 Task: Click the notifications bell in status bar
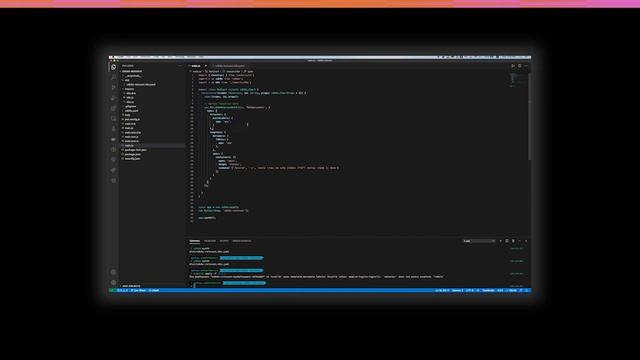[x=527, y=290]
